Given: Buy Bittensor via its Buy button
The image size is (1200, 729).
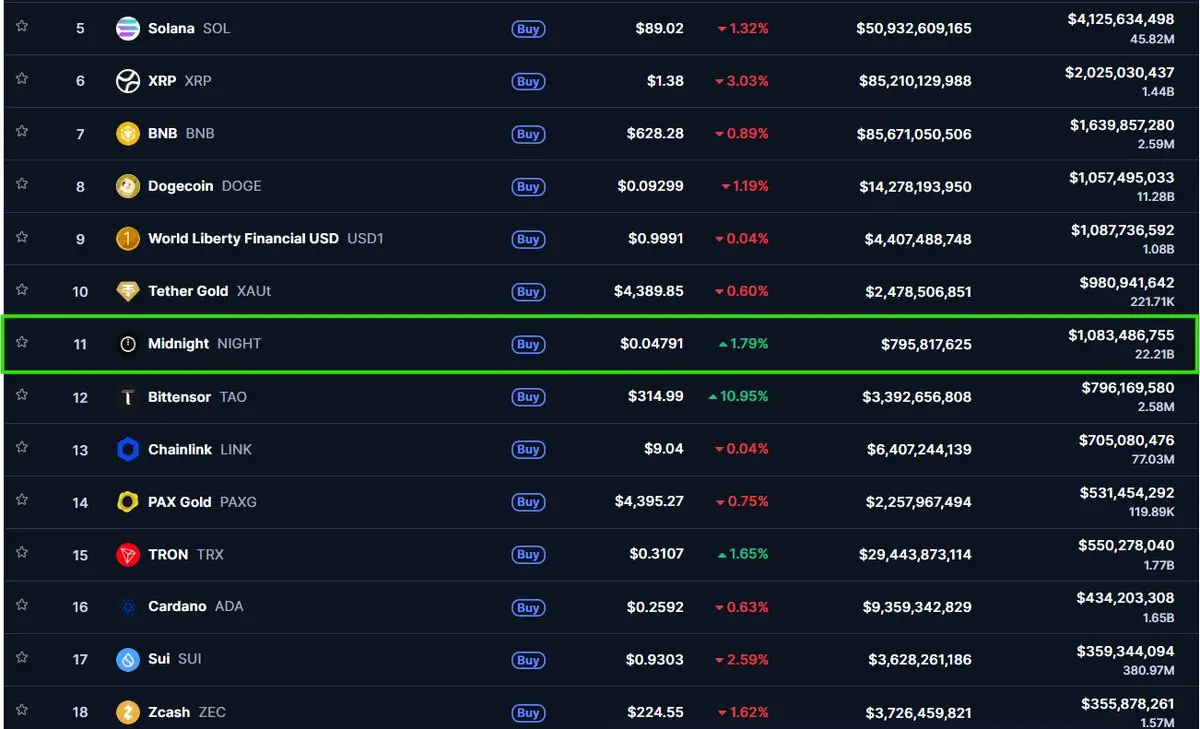Looking at the screenshot, I should [x=528, y=397].
